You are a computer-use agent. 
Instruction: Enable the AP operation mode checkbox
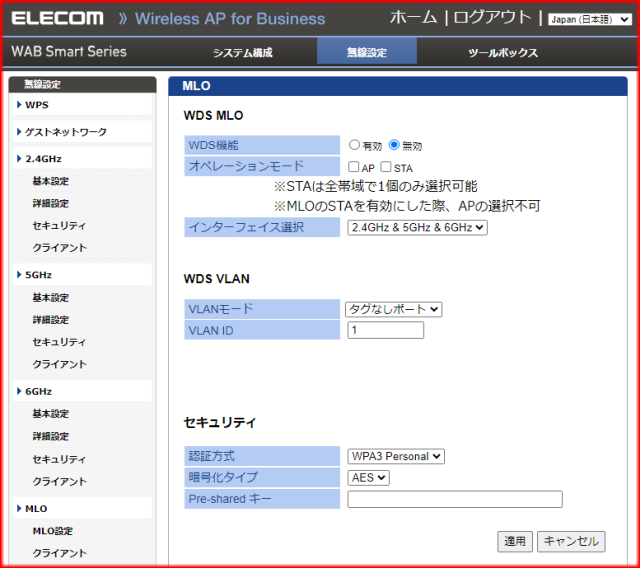click(354, 167)
